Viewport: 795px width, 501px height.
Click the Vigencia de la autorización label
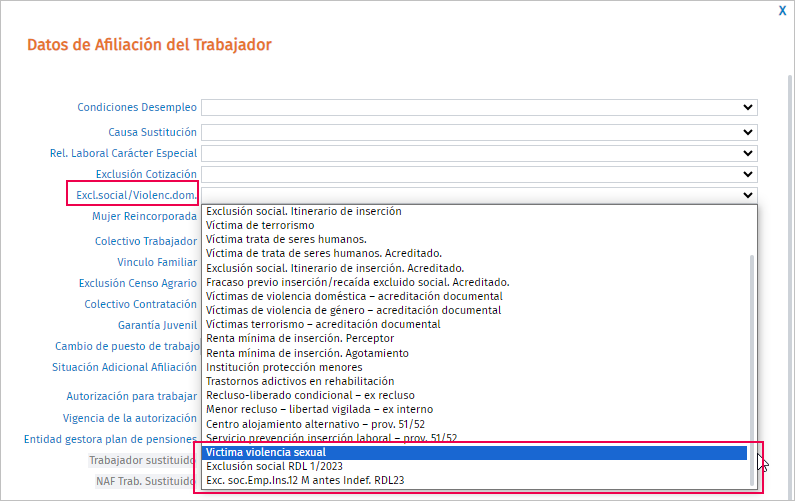coord(130,418)
